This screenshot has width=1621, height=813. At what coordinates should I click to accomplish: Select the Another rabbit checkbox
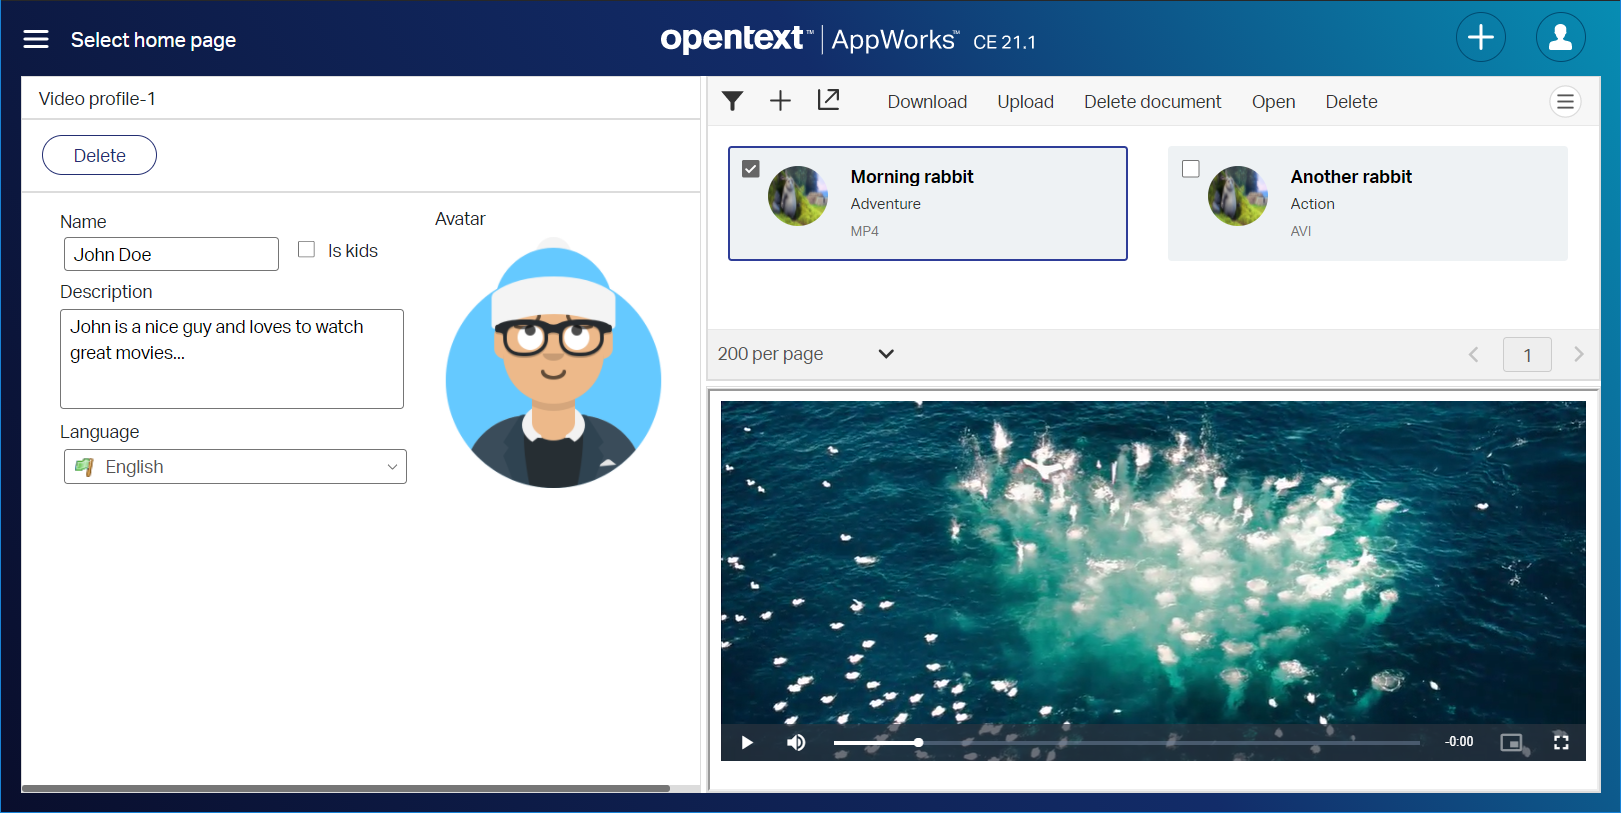click(1191, 169)
